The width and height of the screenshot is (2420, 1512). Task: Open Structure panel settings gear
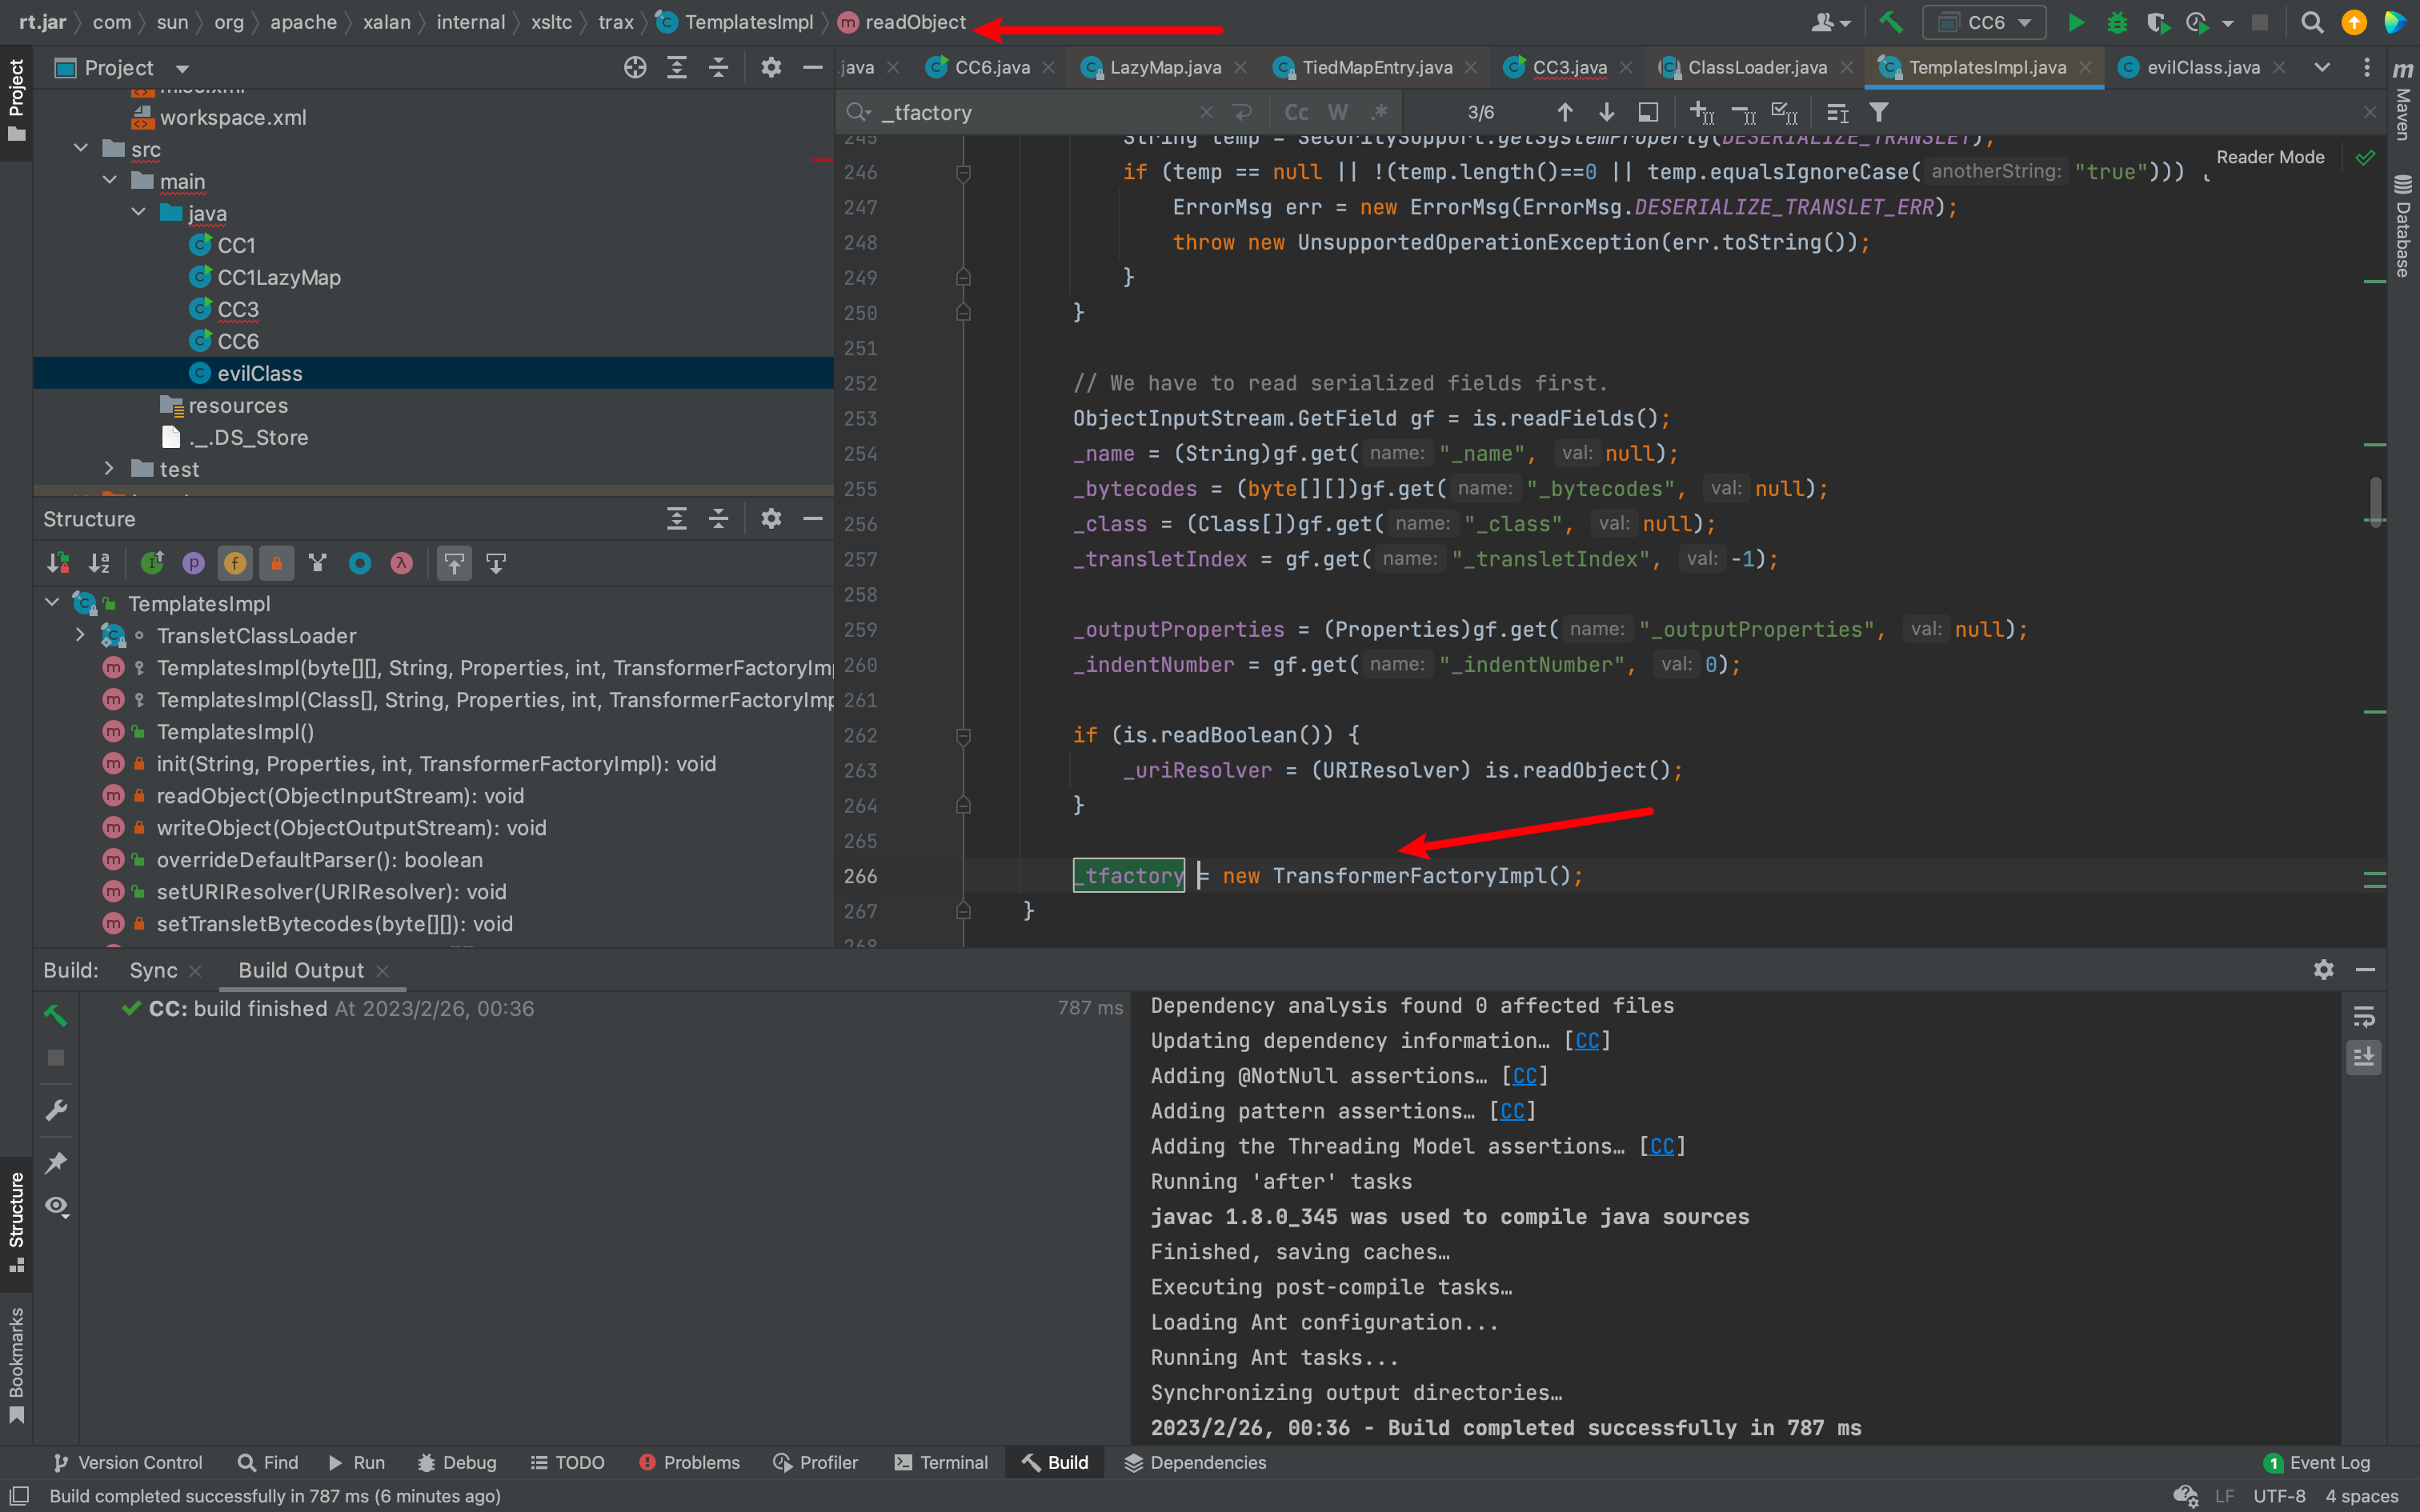pyautogui.click(x=770, y=518)
